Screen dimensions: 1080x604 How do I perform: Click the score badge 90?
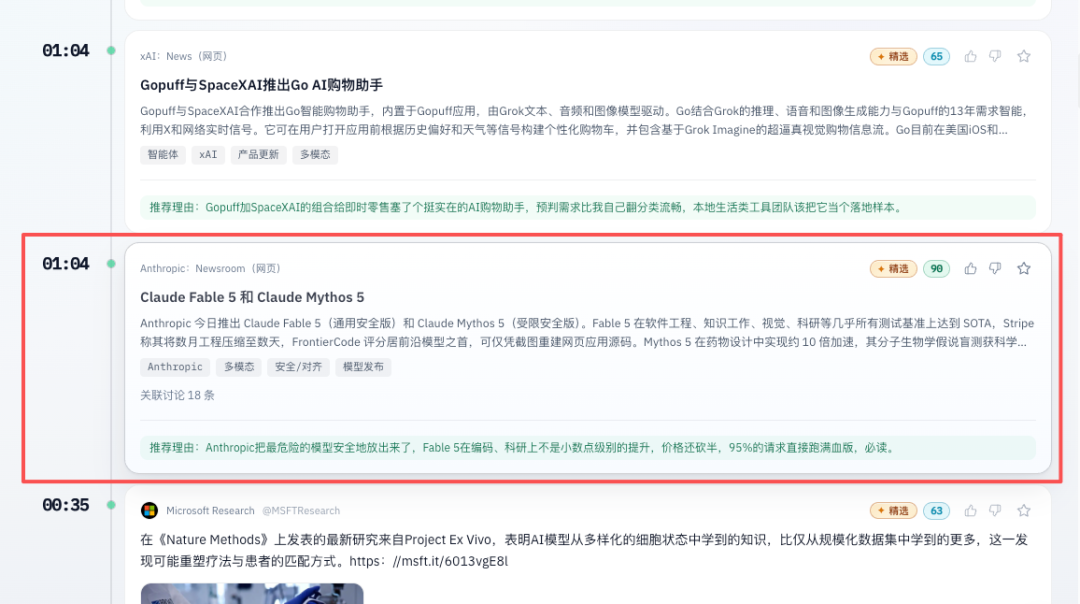(x=937, y=269)
